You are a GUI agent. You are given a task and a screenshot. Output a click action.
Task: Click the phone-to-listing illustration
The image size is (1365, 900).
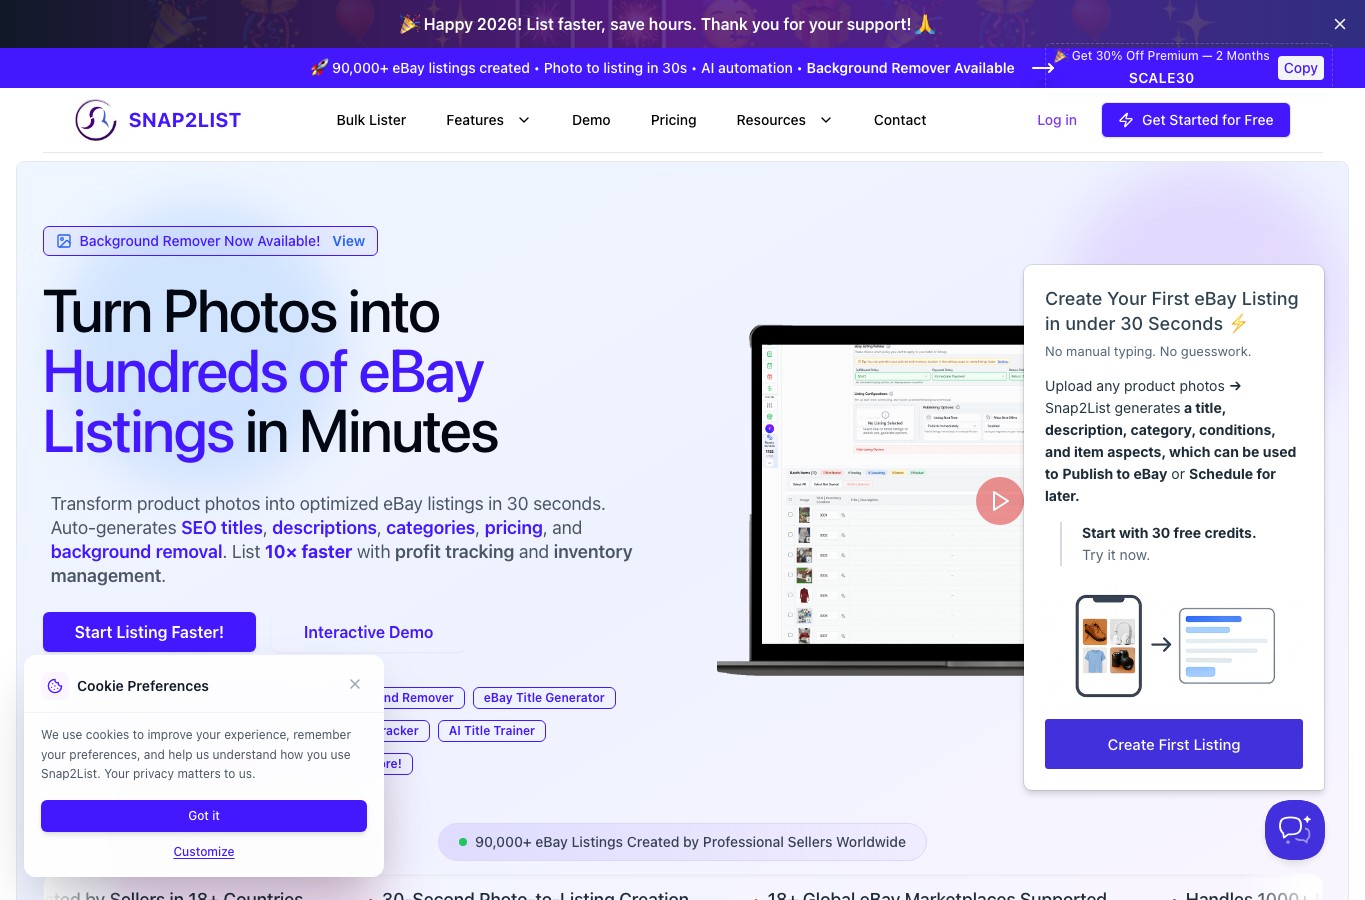(1175, 645)
